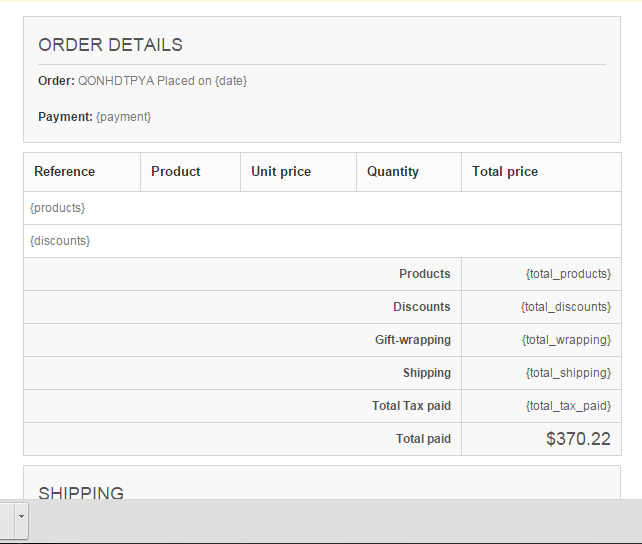Select the {total_shipping} value cell
Viewport: 642px width, 544px height.
coord(568,373)
